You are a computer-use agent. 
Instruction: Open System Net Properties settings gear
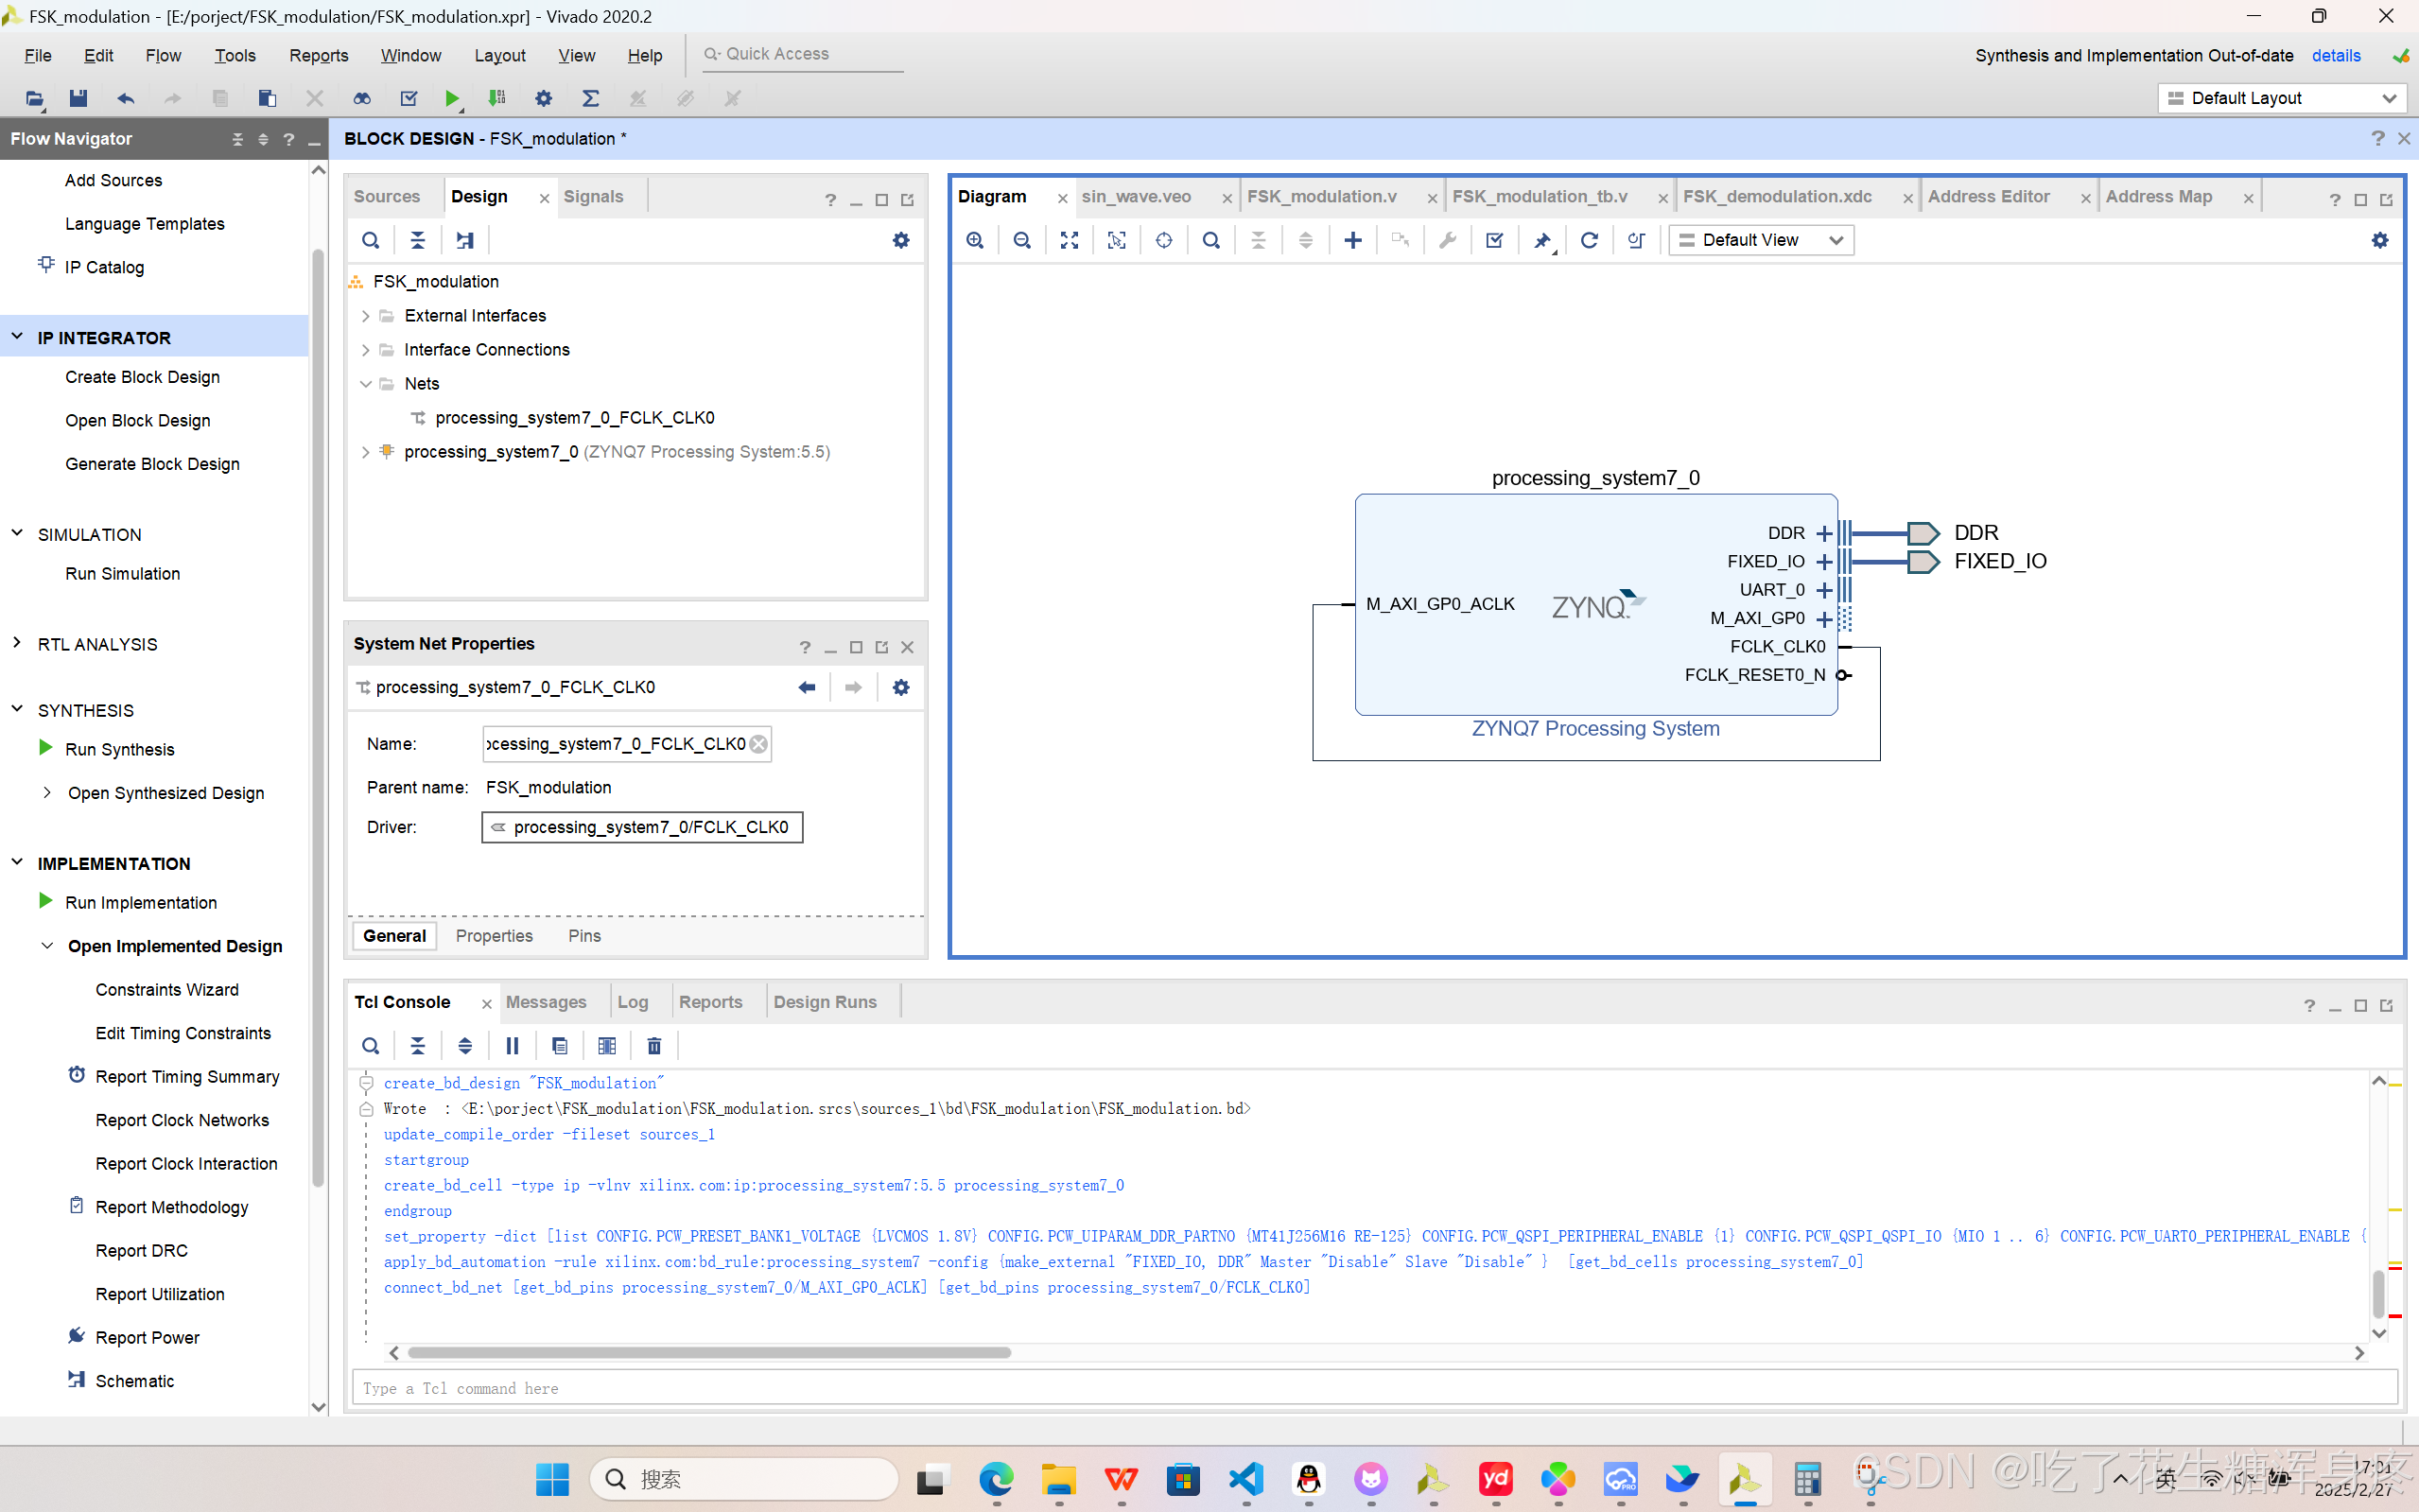coord(901,687)
